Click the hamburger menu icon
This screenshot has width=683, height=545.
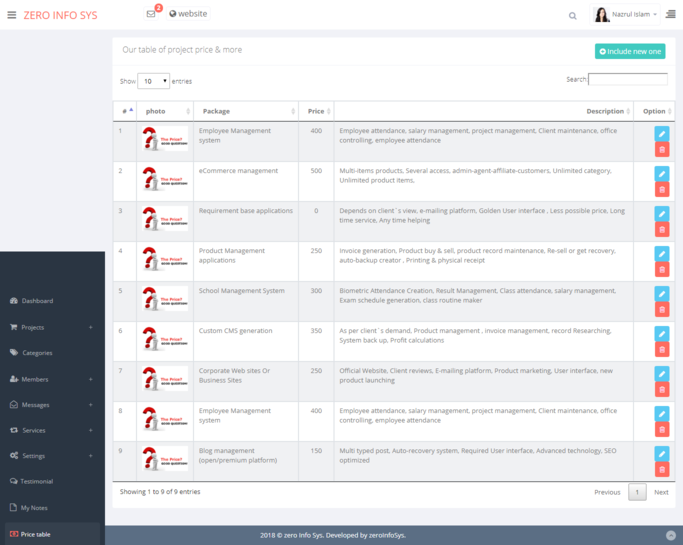click(11, 15)
